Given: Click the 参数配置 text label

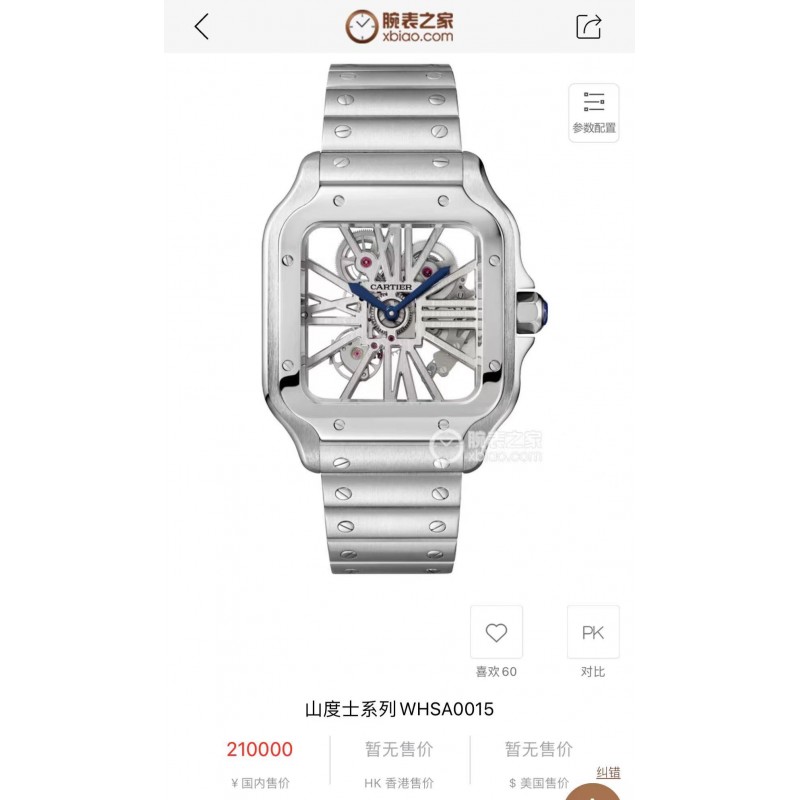Looking at the screenshot, I should point(594,128).
